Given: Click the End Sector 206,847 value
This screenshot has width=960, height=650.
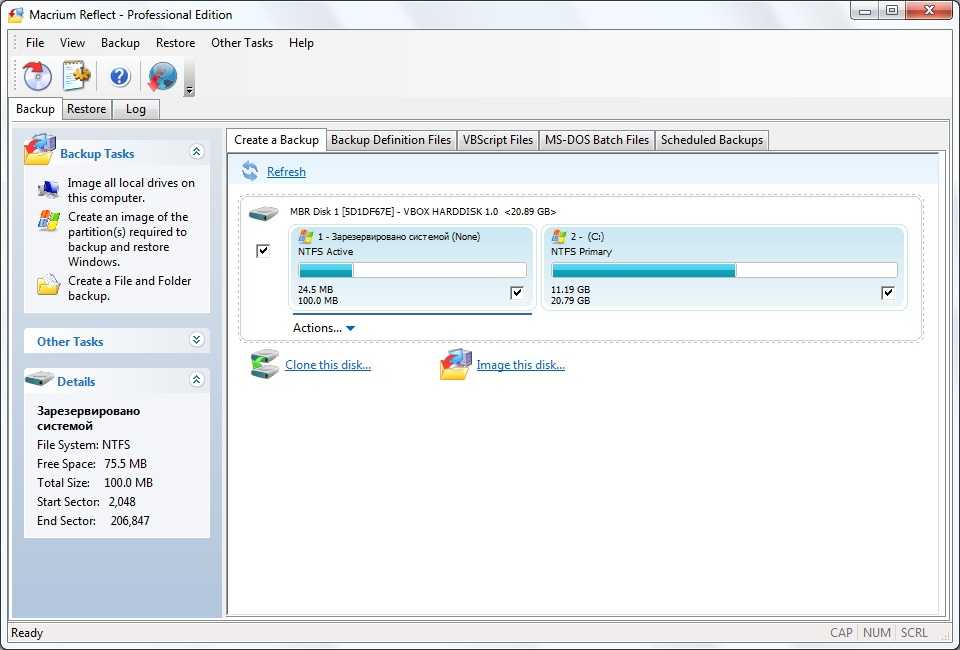Looking at the screenshot, I should 130,521.
